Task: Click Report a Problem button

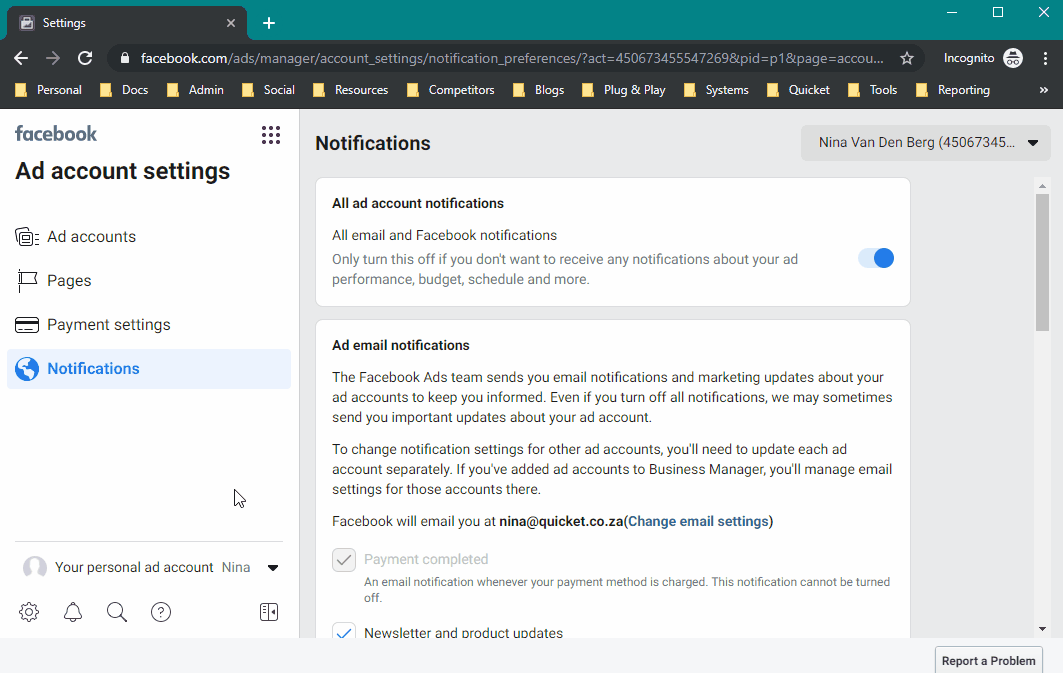Action: [988, 661]
